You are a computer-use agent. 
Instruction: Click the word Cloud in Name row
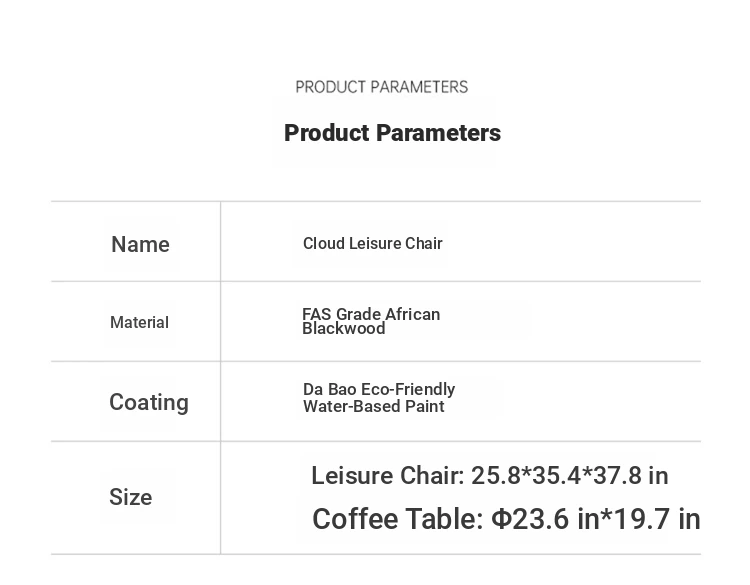click(x=323, y=243)
